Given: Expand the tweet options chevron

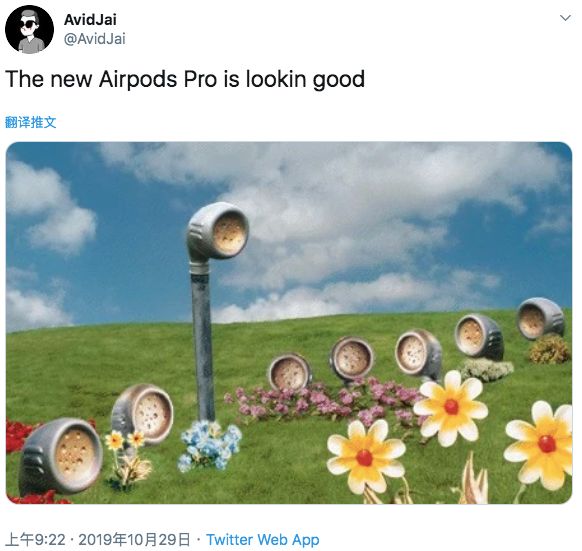Looking at the screenshot, I should click(565, 18).
